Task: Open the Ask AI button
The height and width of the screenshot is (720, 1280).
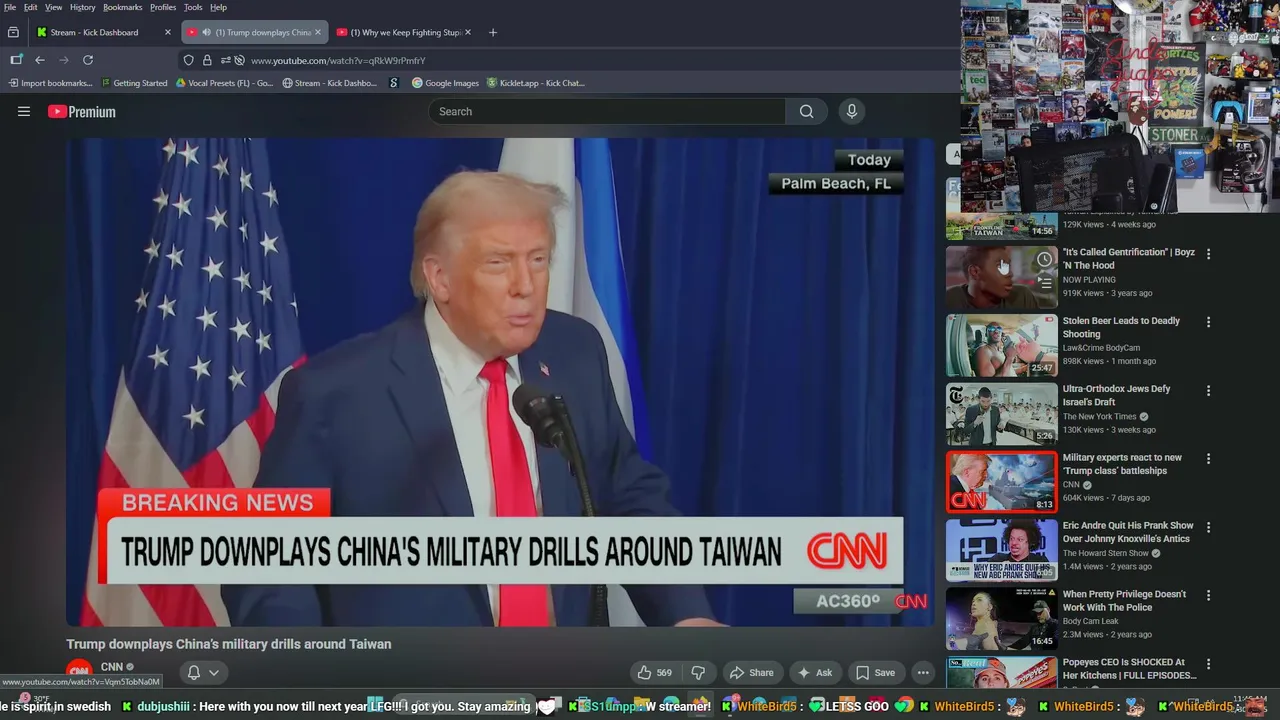Action: point(815,673)
